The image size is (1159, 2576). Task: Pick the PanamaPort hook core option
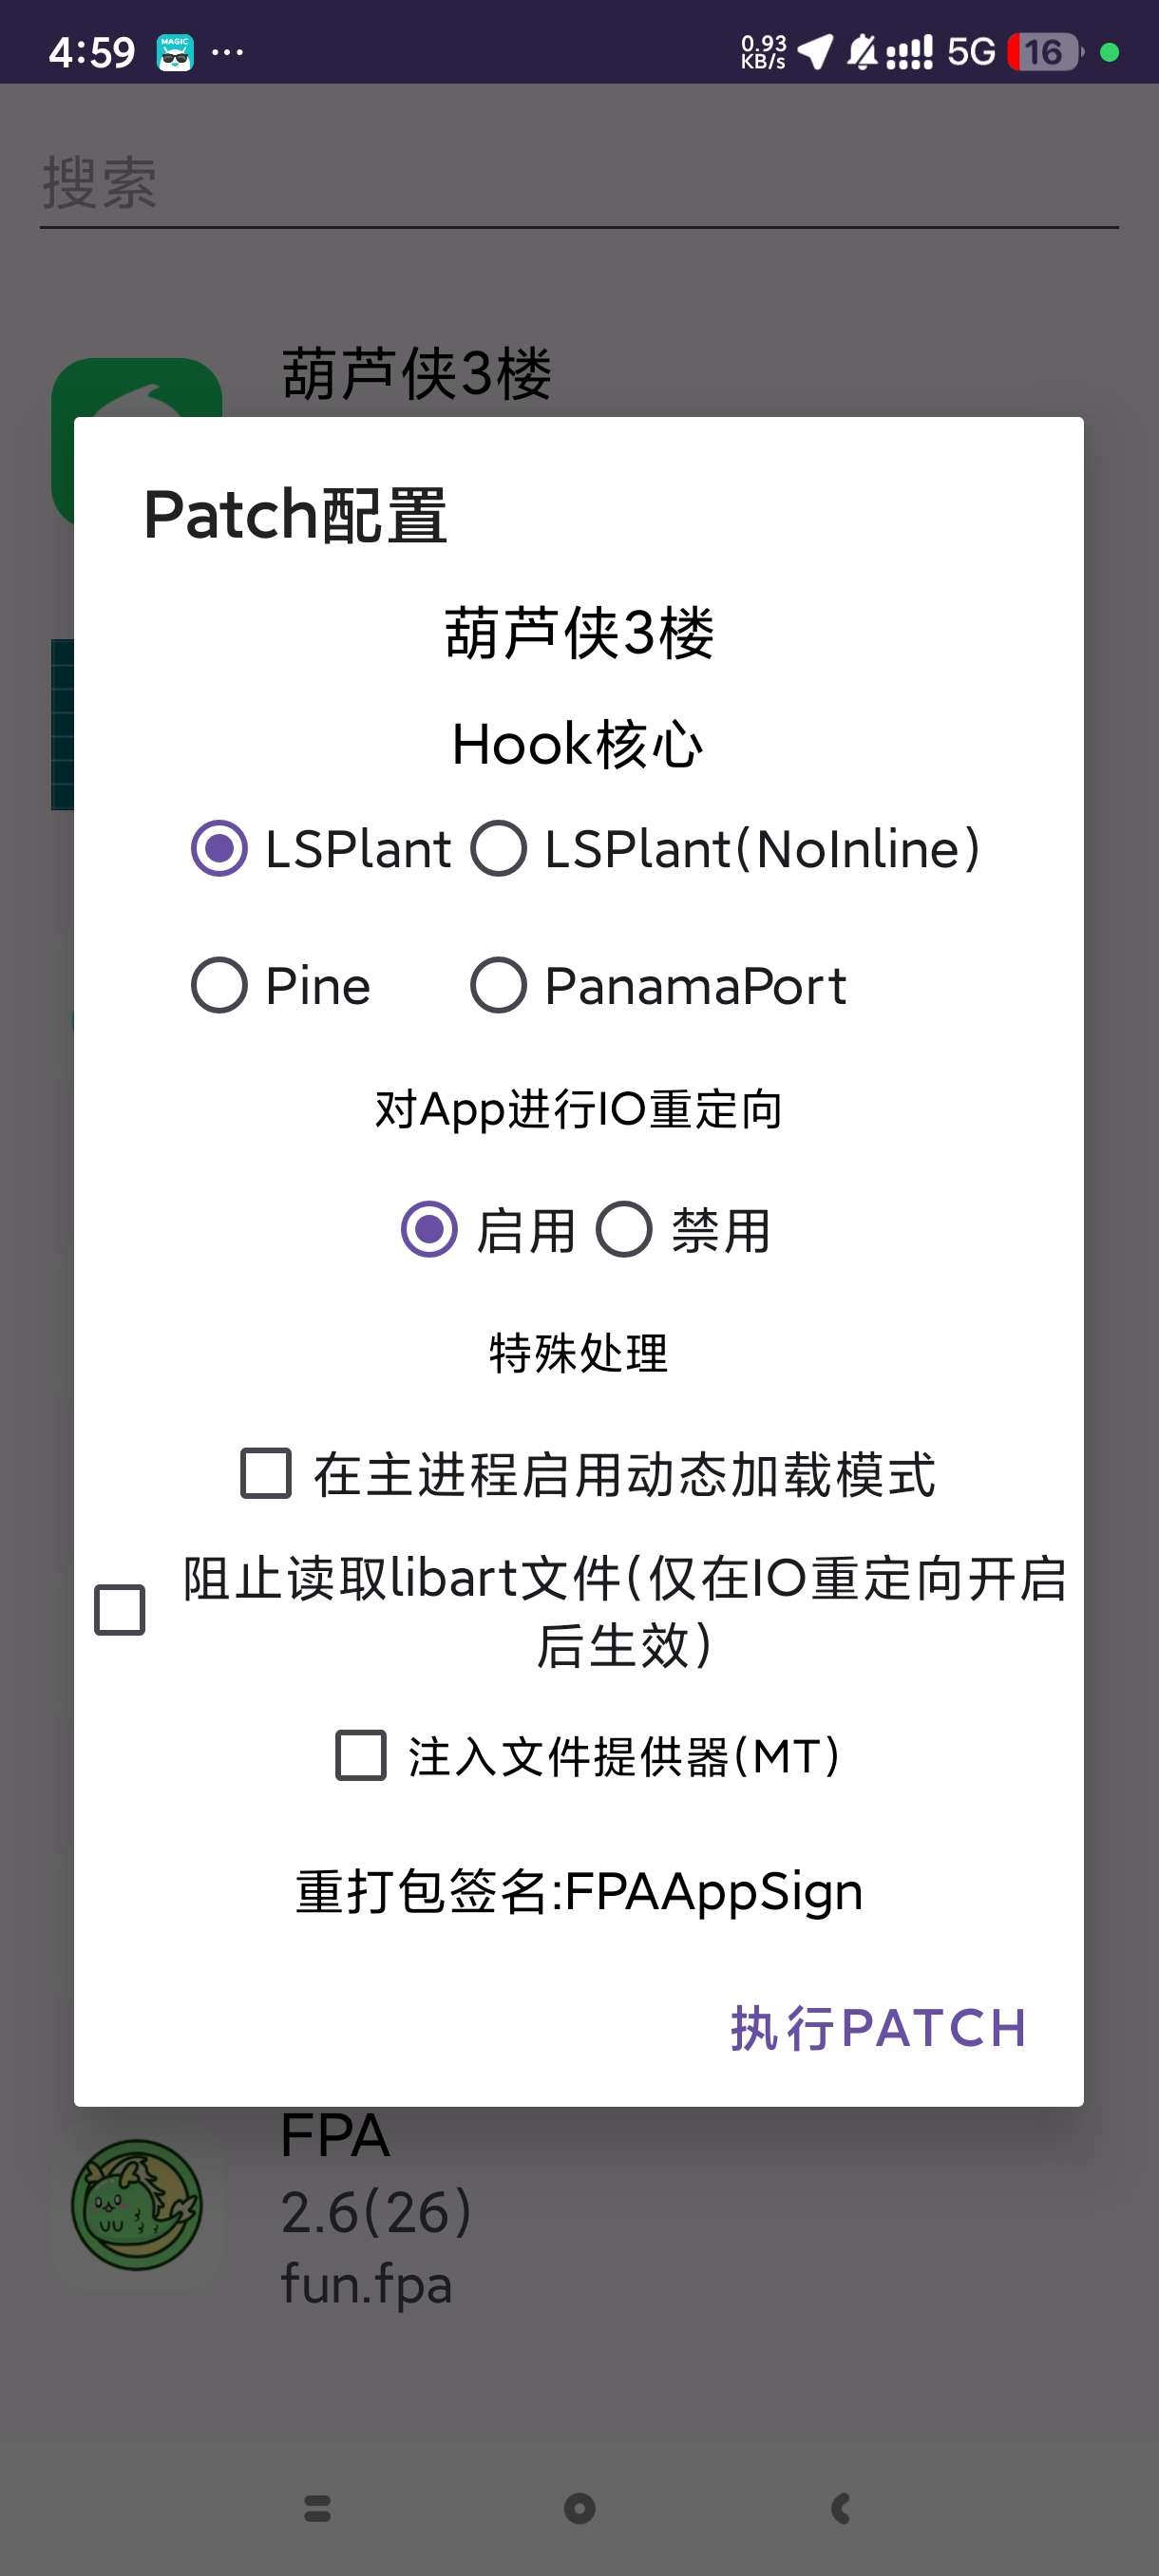click(499, 986)
